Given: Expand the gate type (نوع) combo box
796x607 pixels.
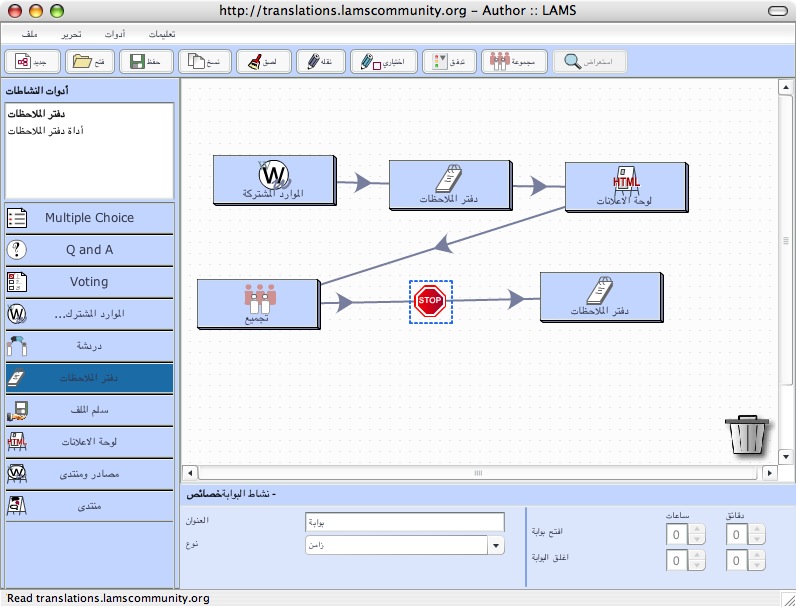Looking at the screenshot, I should tap(496, 545).
